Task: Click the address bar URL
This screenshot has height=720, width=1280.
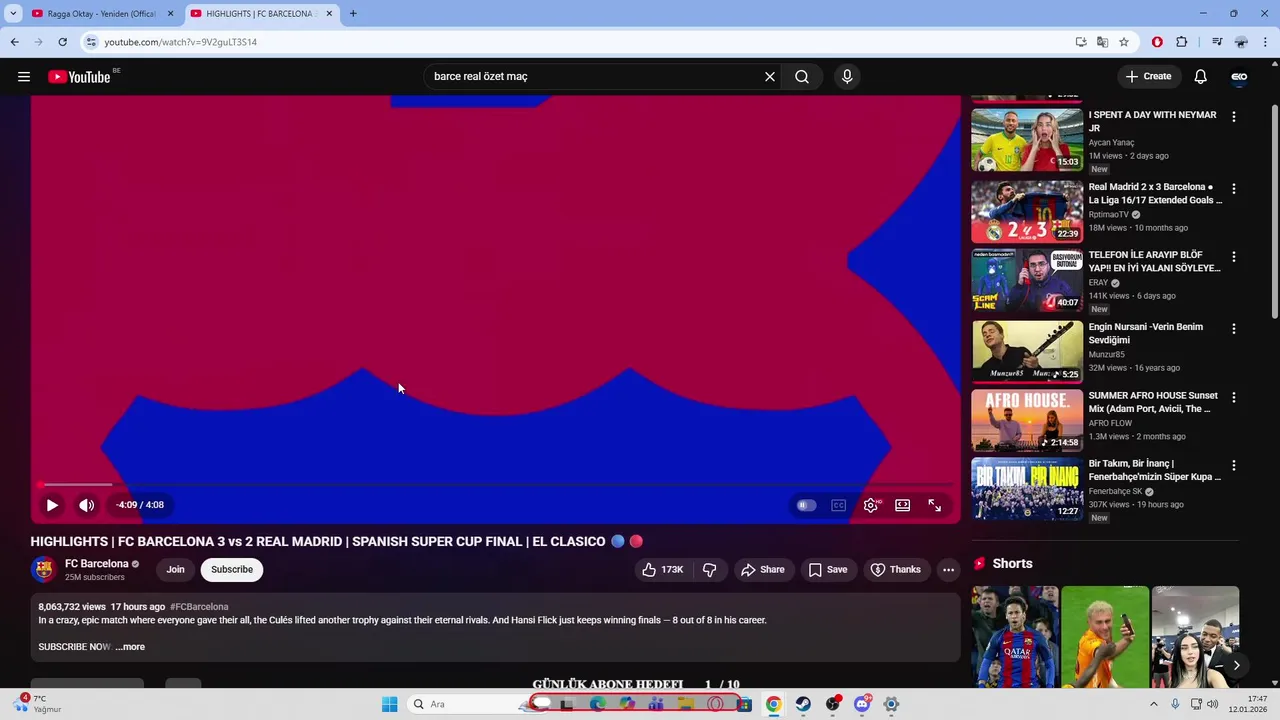Action: click(181, 42)
